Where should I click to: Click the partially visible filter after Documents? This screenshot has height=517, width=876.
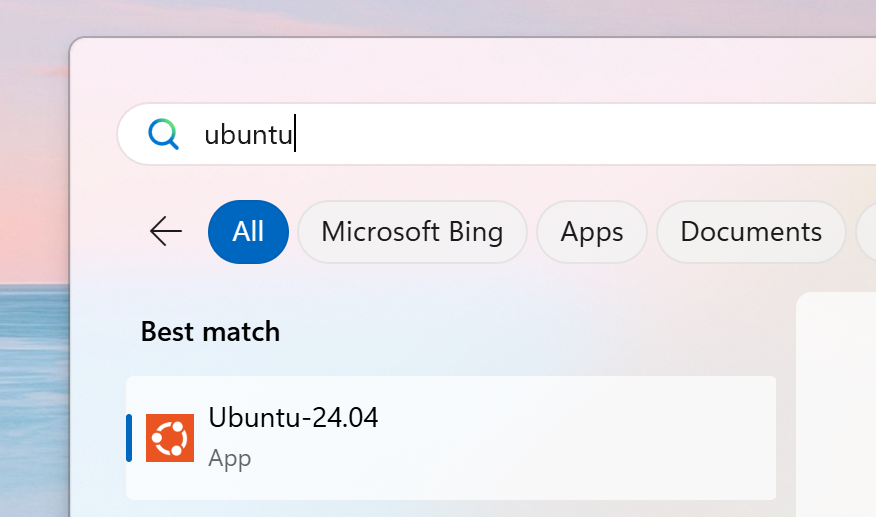pyautogui.click(x=866, y=232)
